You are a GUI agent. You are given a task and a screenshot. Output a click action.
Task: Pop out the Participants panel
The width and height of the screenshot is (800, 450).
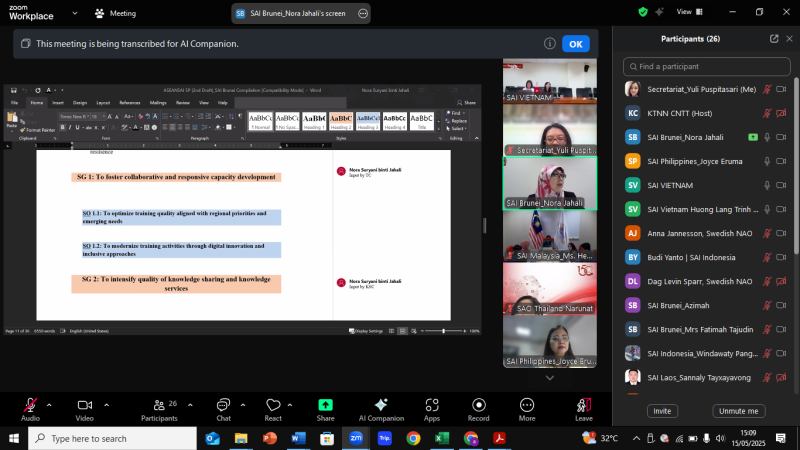774,38
